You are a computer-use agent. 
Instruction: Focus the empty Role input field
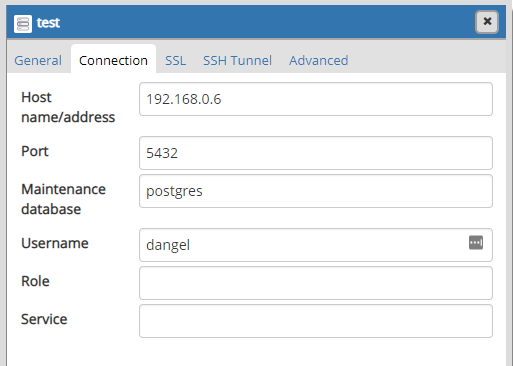click(x=316, y=283)
